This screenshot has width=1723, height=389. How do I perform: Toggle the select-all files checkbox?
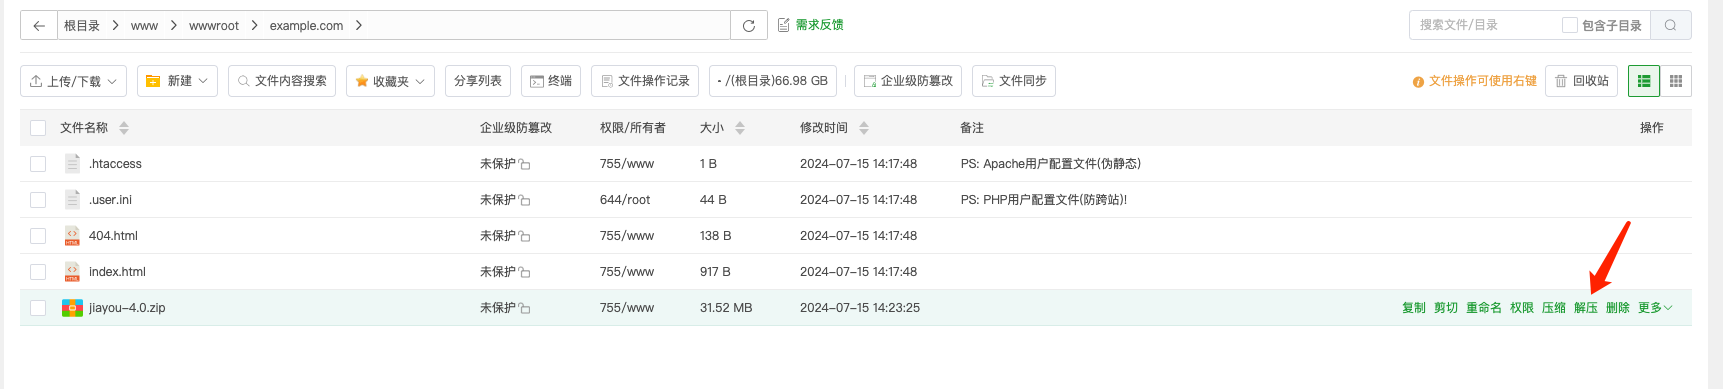click(x=38, y=128)
